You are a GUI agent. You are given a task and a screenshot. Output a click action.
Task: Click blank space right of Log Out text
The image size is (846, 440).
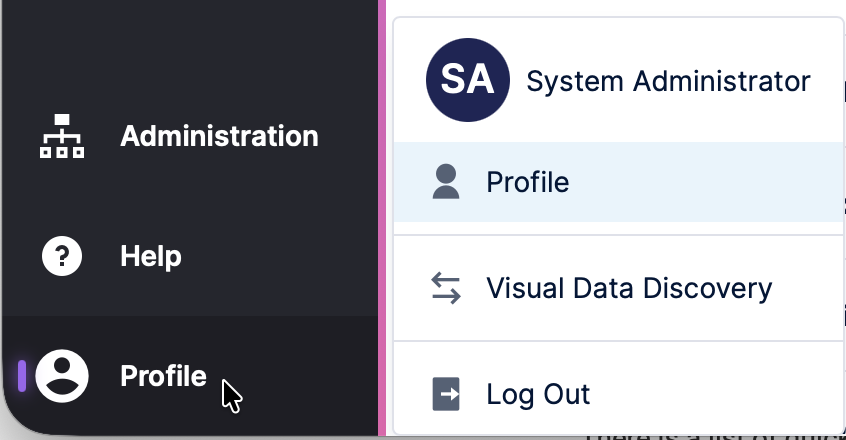pos(720,394)
